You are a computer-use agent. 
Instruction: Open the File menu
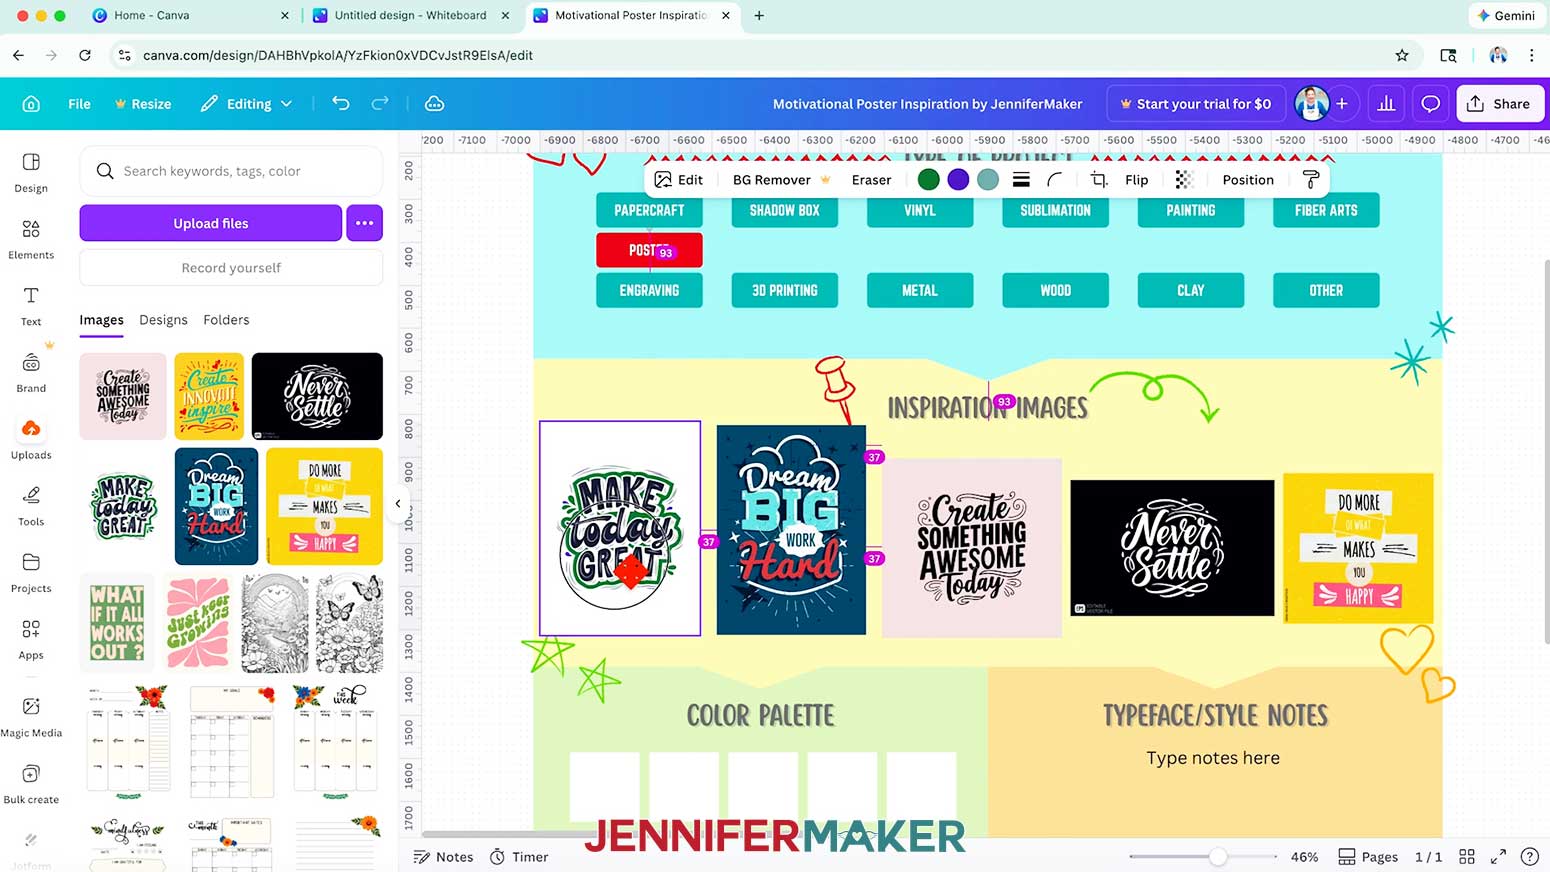[x=79, y=104]
